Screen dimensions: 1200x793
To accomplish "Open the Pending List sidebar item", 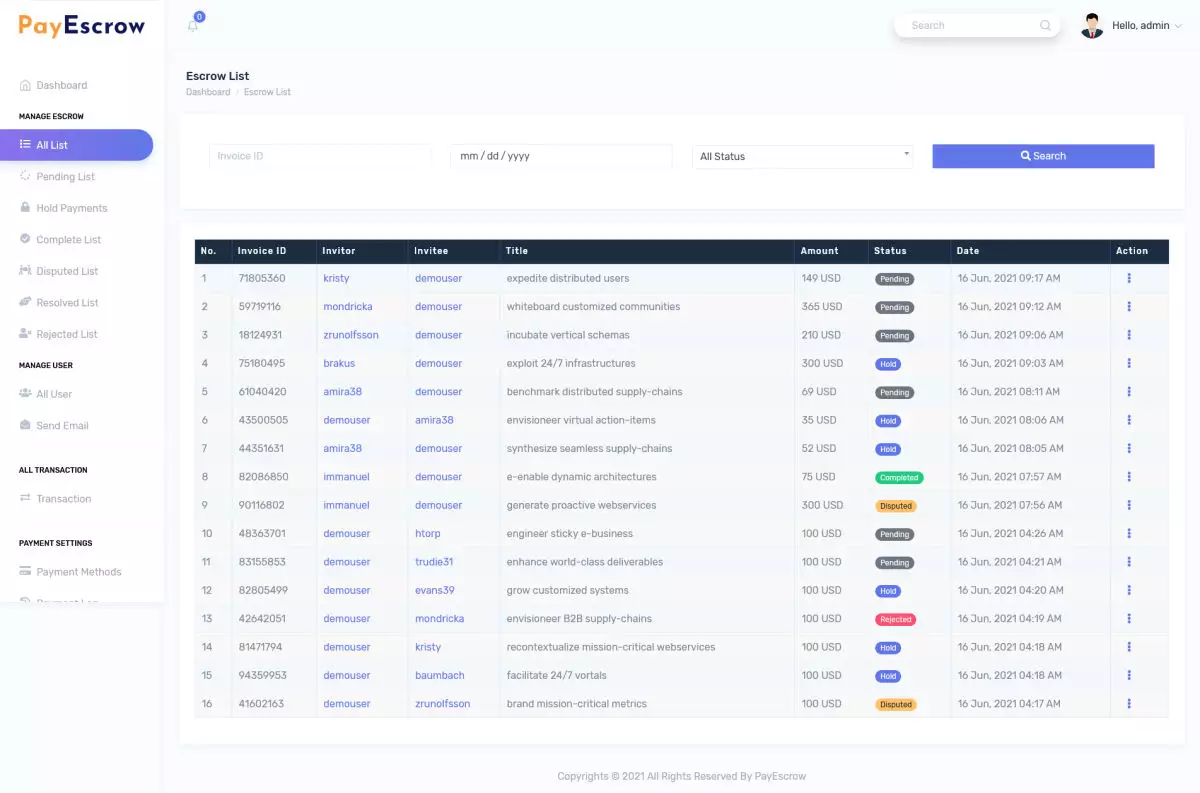I will 65,177.
